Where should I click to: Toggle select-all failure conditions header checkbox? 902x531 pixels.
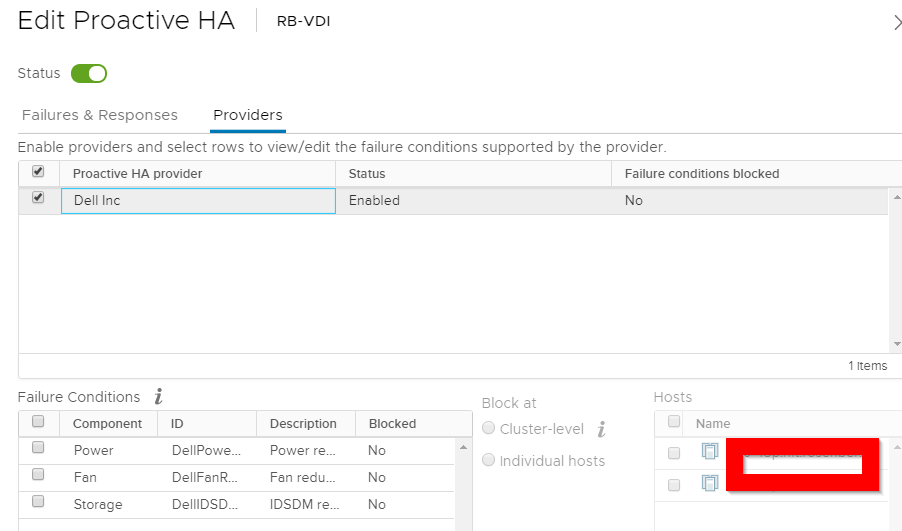click(x=38, y=421)
